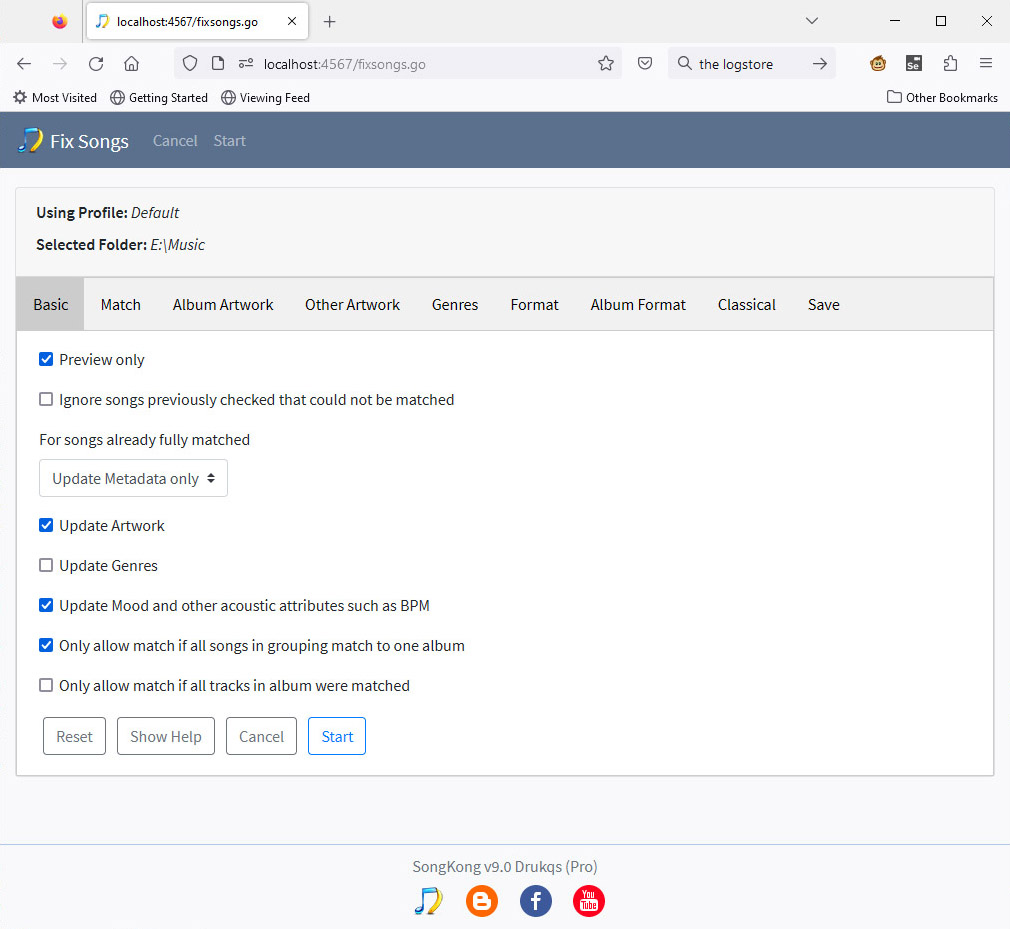Go to the browser home page icon

pyautogui.click(x=131, y=64)
